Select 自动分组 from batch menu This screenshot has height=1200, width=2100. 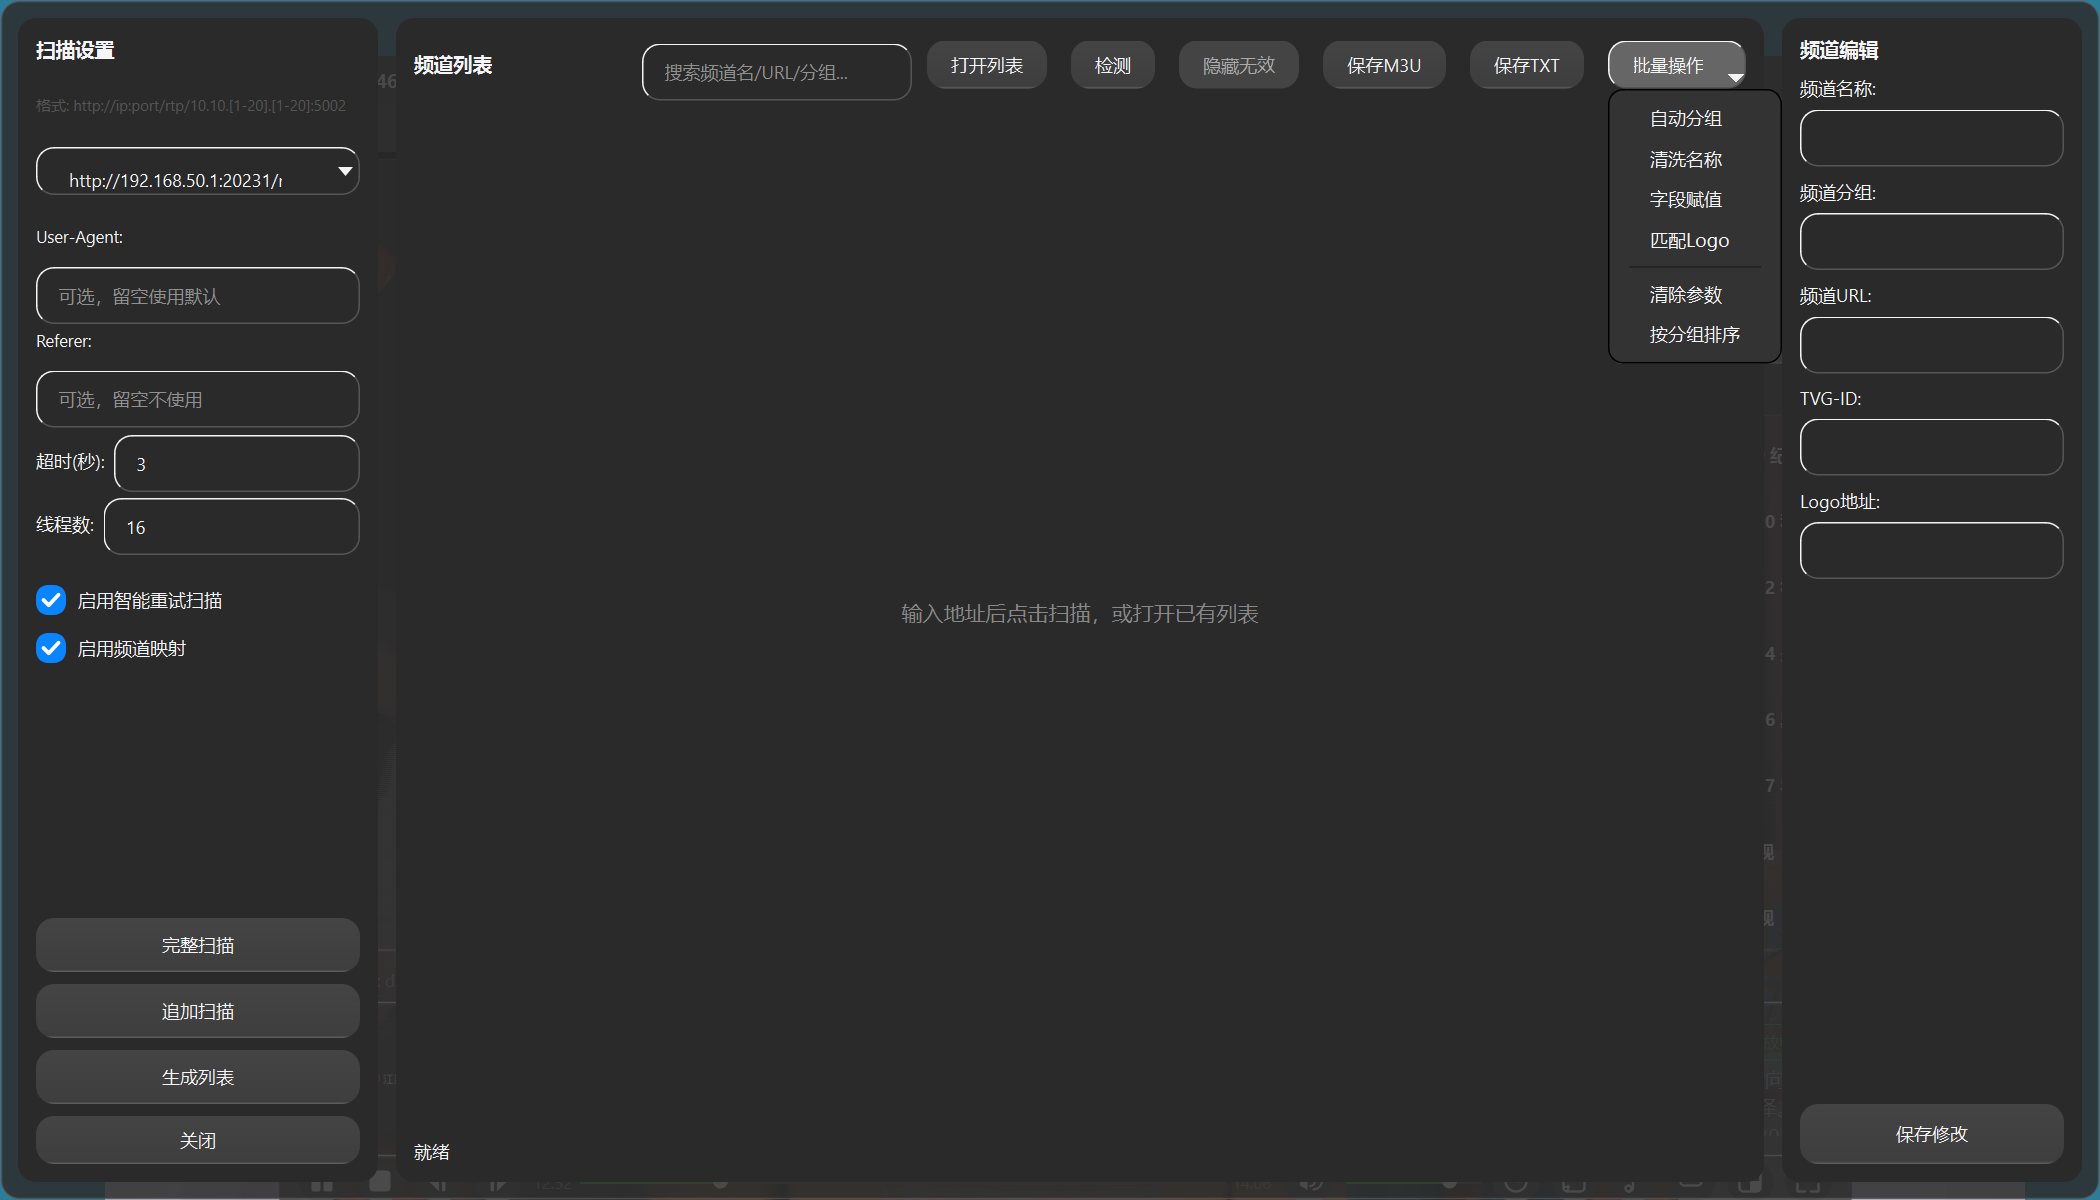[x=1686, y=119]
